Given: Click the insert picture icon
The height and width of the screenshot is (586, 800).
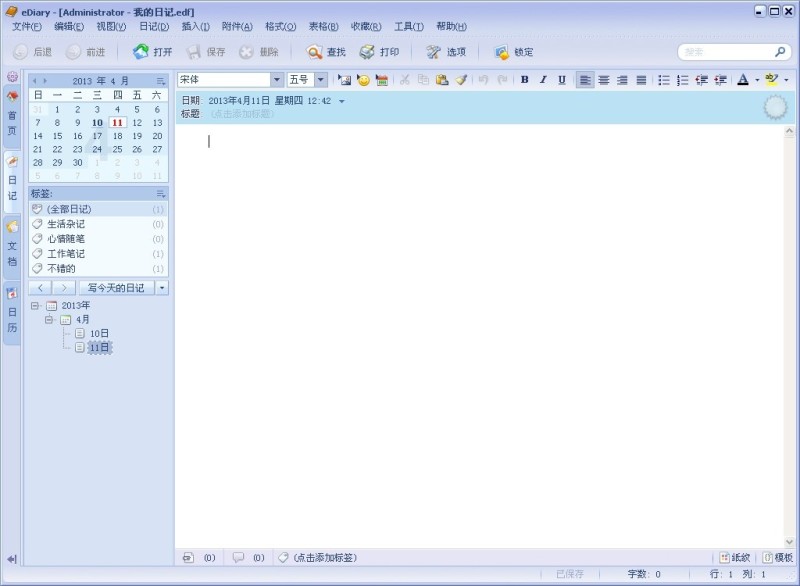Looking at the screenshot, I should pos(345,80).
